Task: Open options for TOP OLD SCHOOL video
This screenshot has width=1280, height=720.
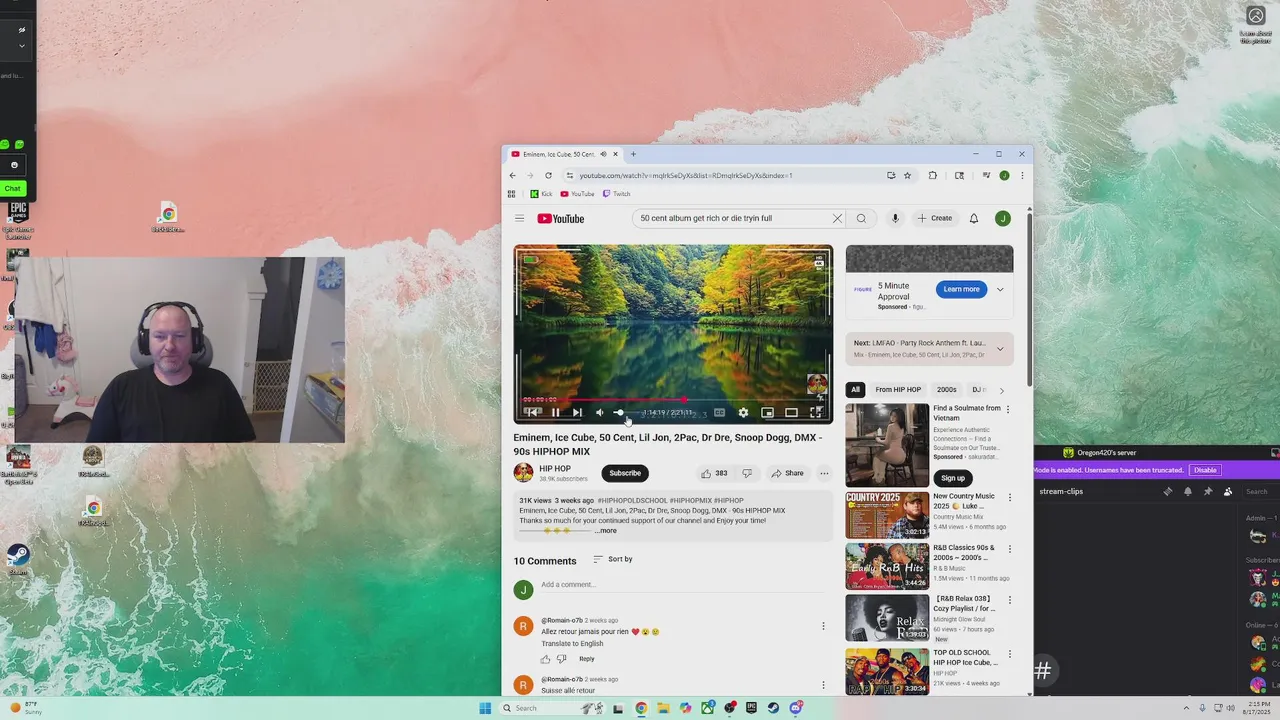Action: coord(1009,654)
